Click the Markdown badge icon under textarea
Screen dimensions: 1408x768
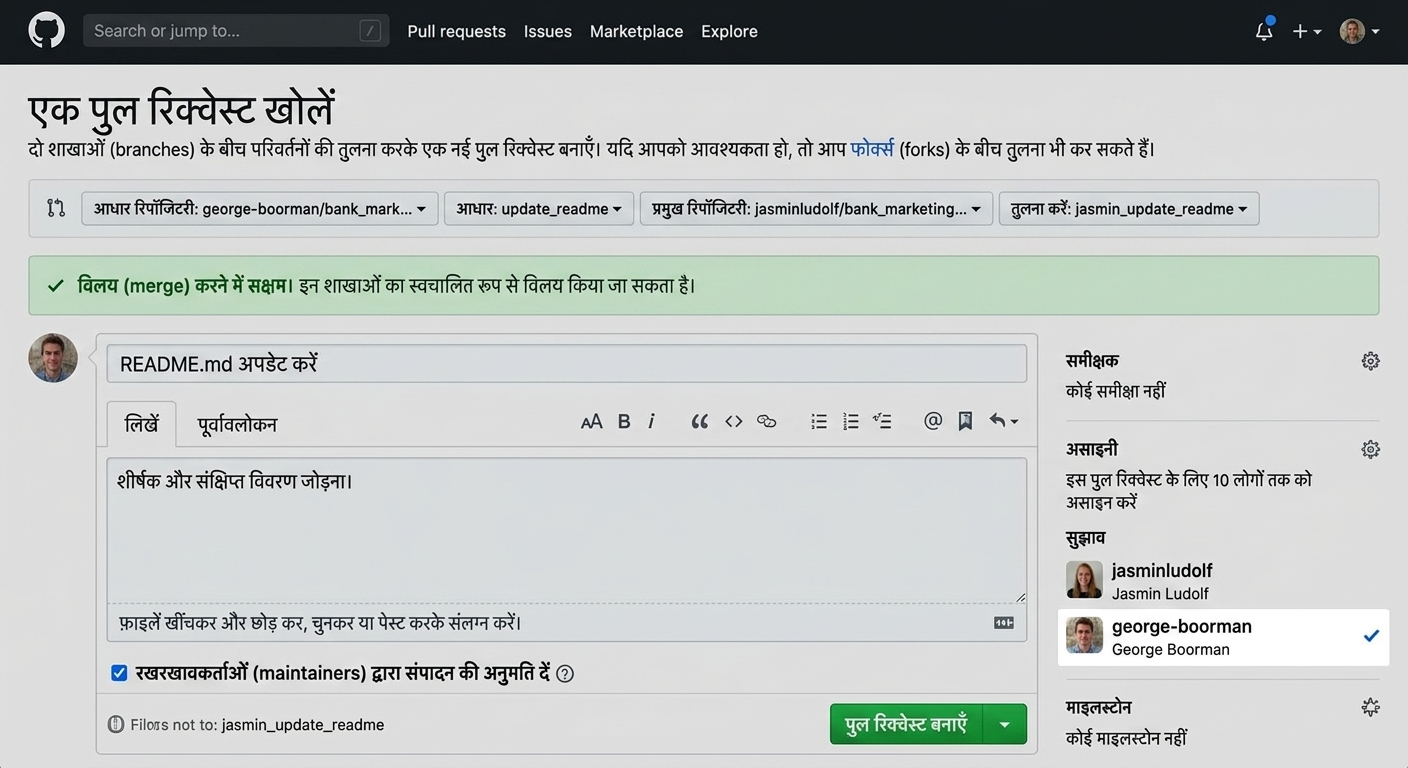coord(1004,623)
